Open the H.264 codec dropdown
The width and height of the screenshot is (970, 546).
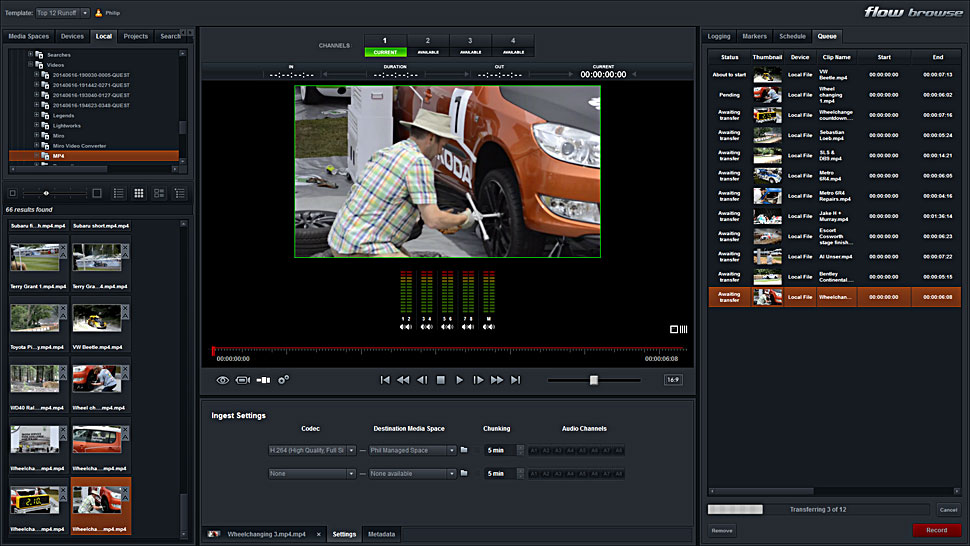click(x=312, y=451)
